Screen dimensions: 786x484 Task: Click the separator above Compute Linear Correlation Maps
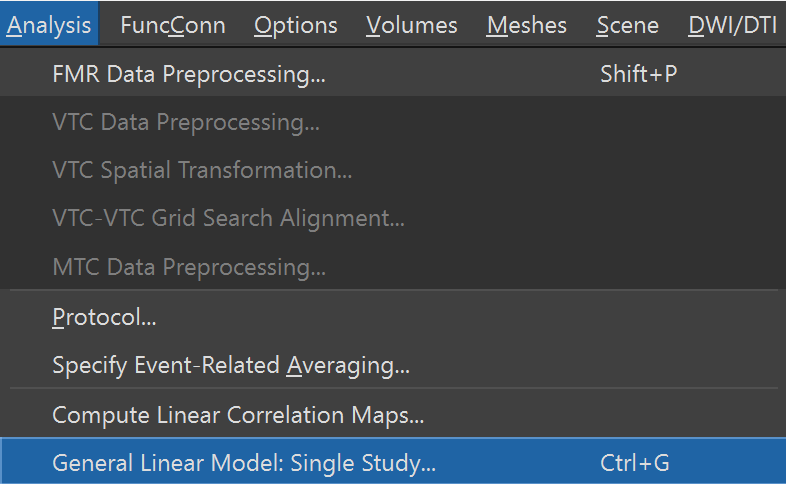pyautogui.click(x=394, y=388)
